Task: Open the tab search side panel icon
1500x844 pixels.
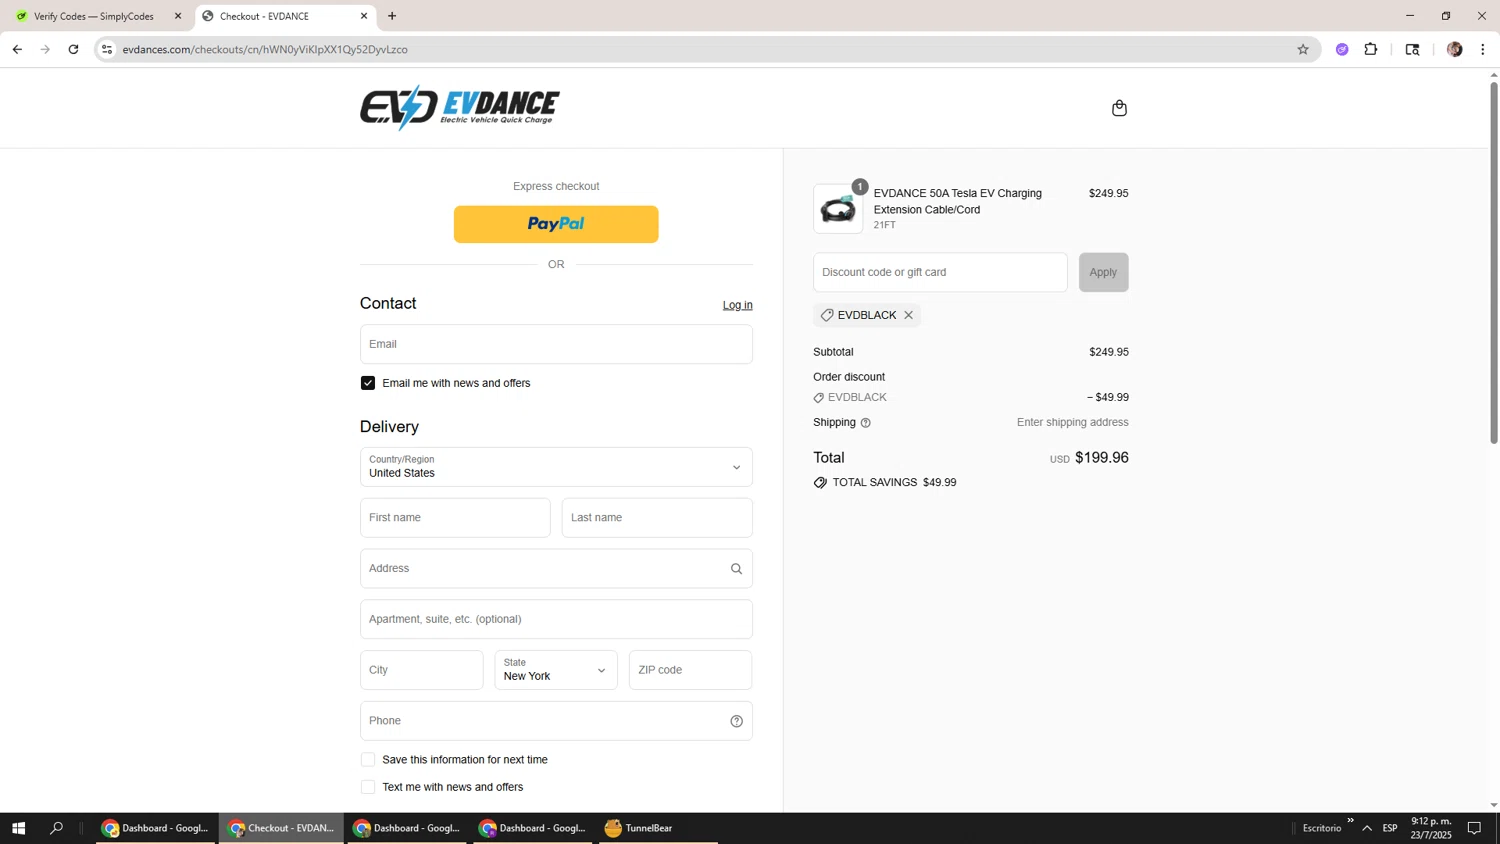Action: point(1412,49)
